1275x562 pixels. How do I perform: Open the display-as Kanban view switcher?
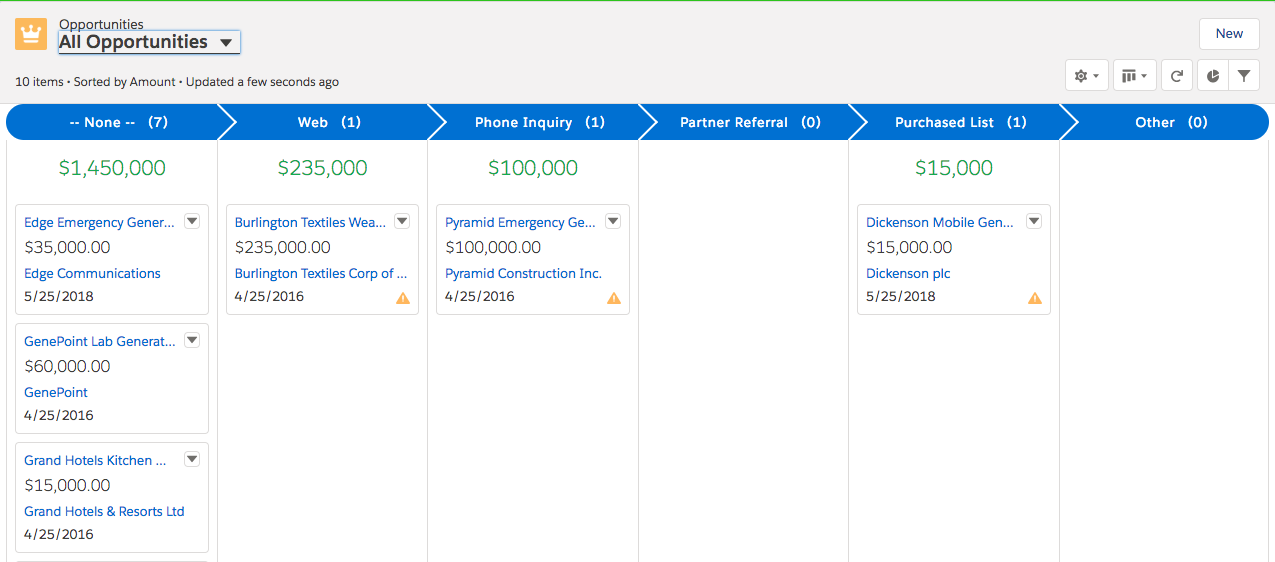[x=1135, y=76]
